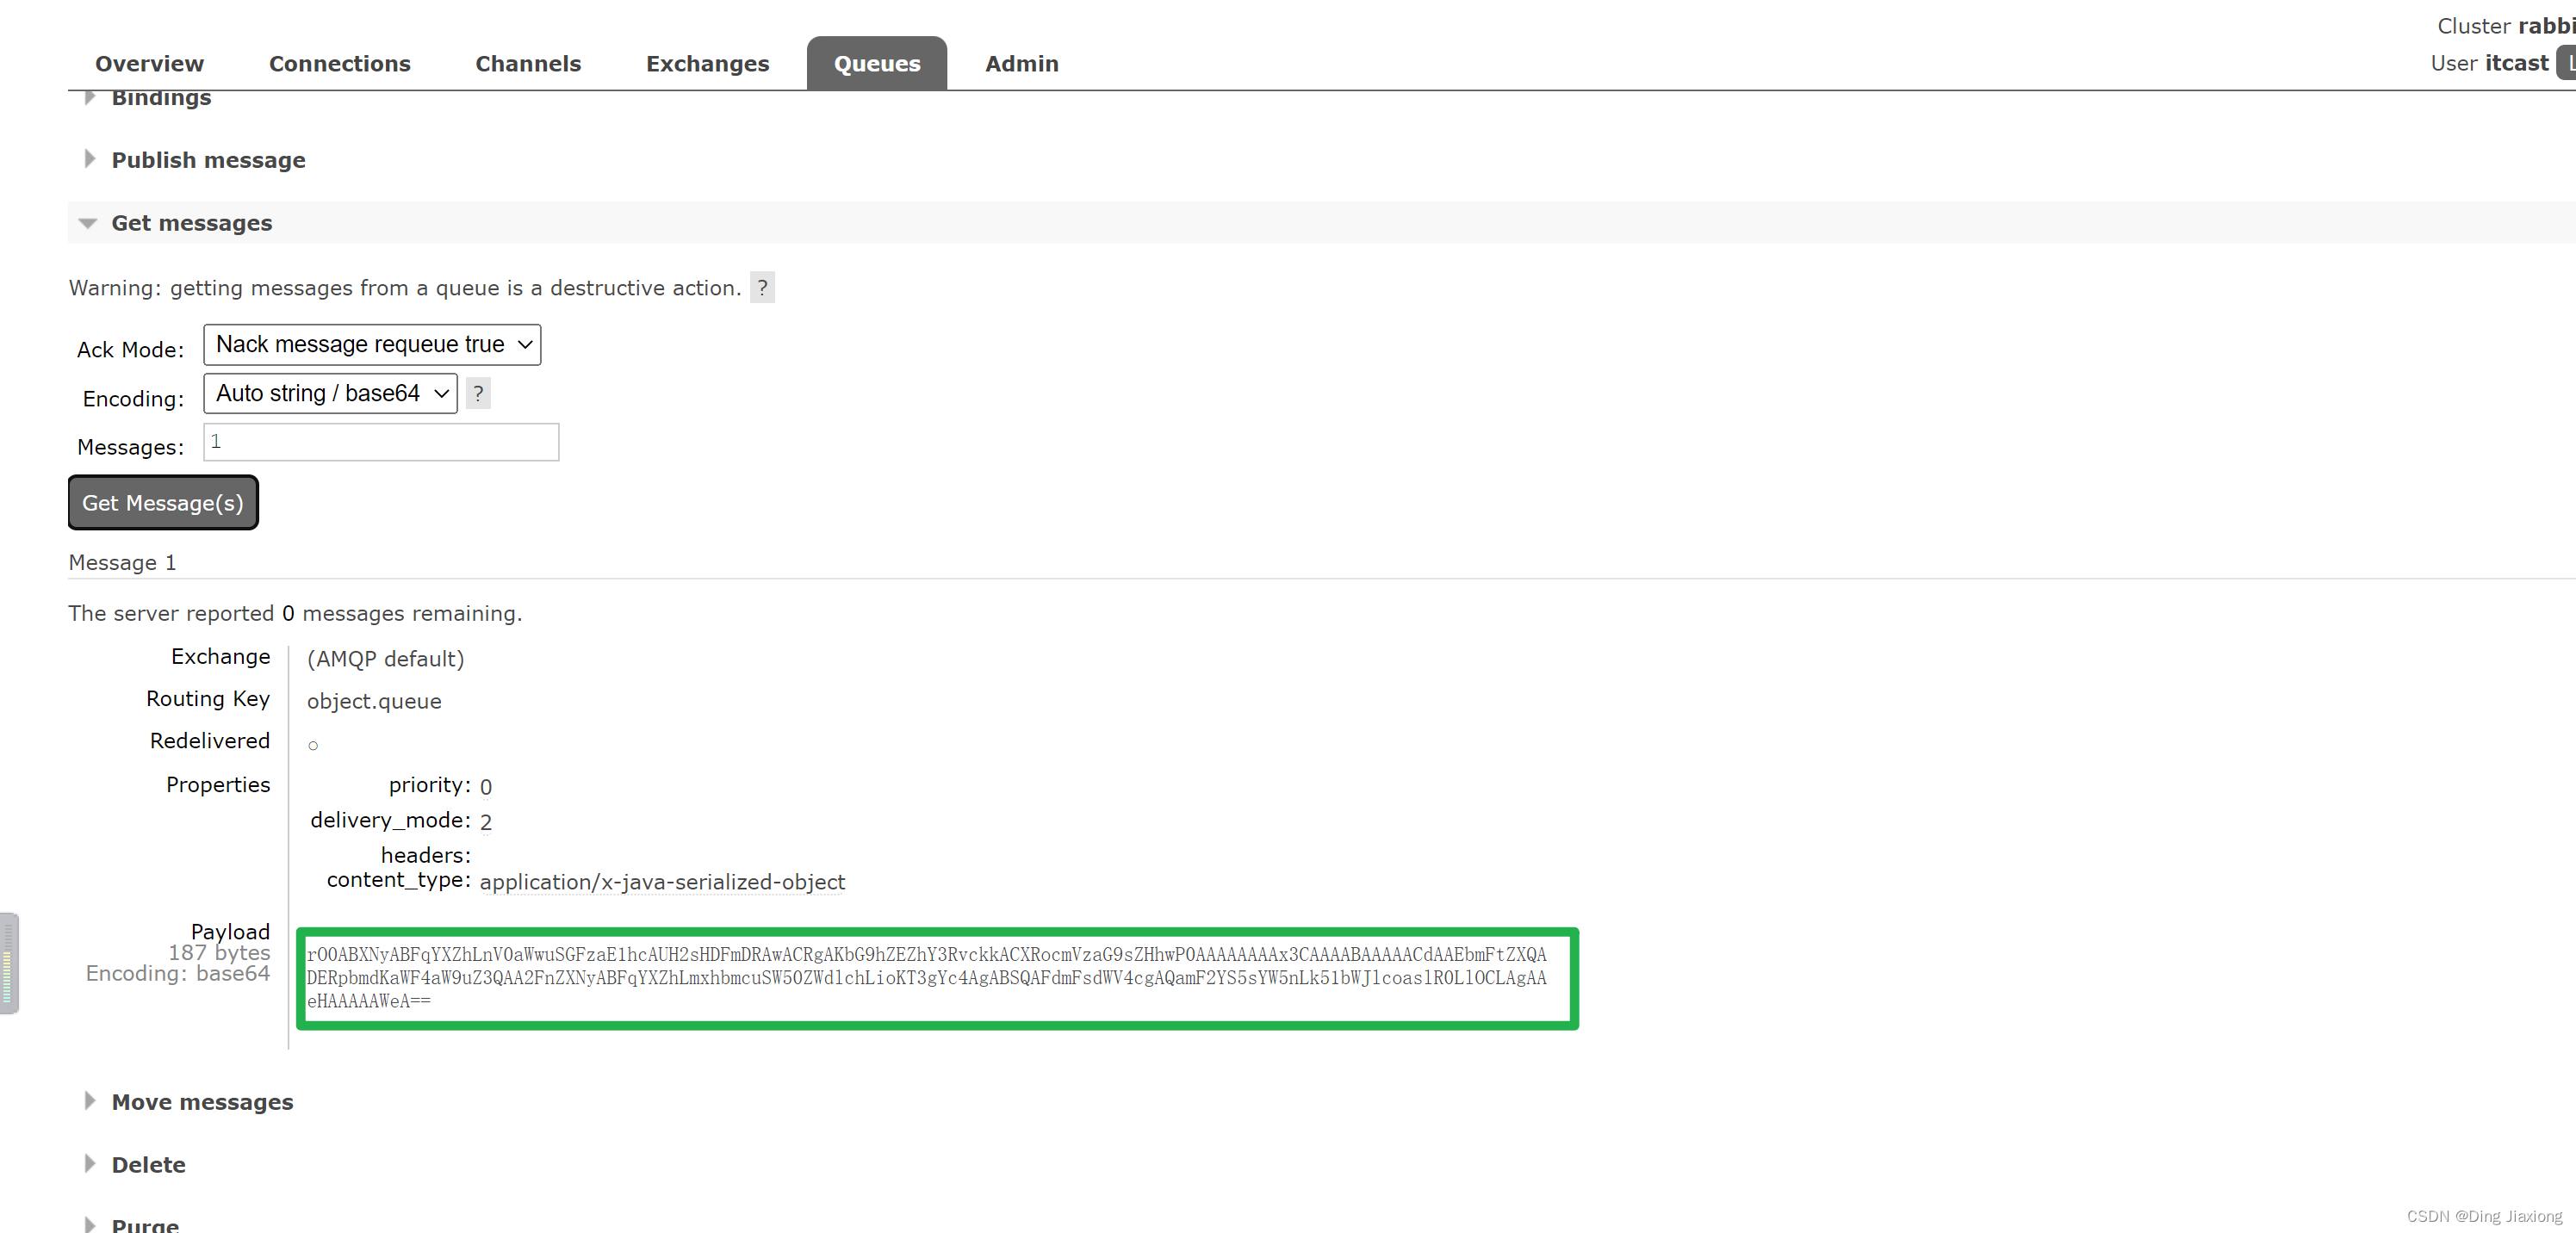Click the Move messages triangle icon
The image size is (2576, 1233).
tap(89, 1101)
